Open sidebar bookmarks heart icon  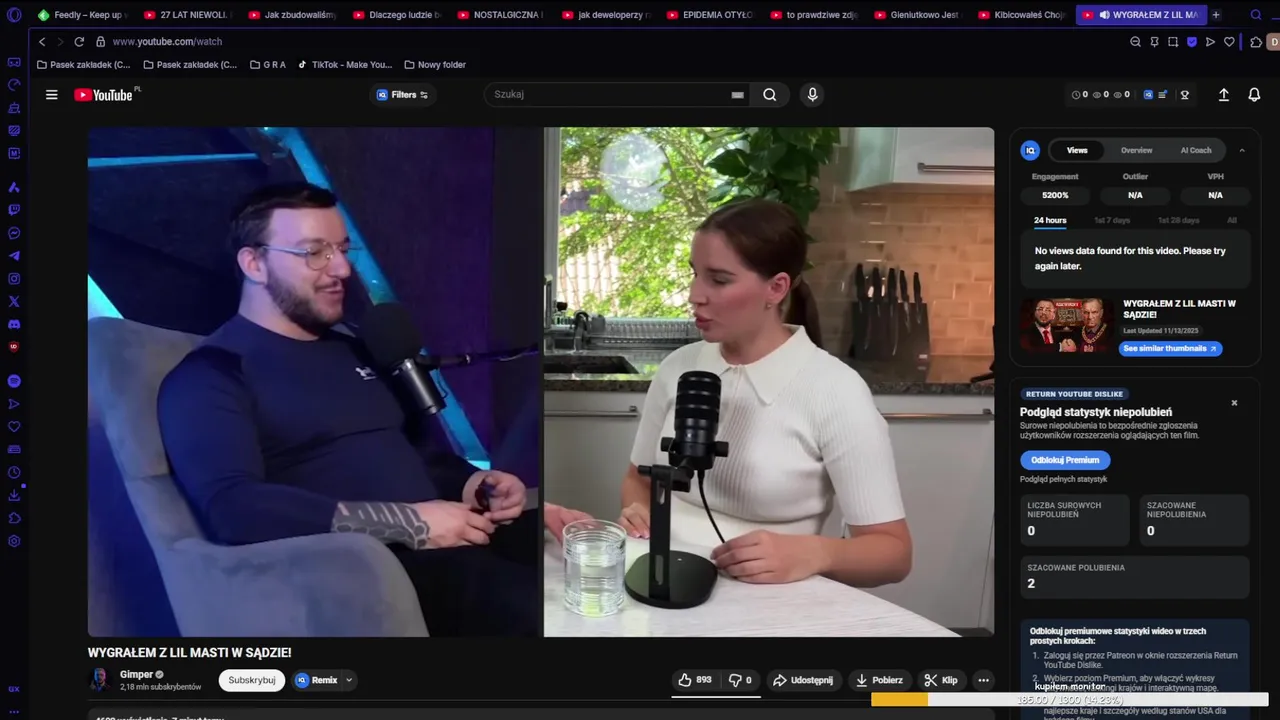click(x=14, y=427)
